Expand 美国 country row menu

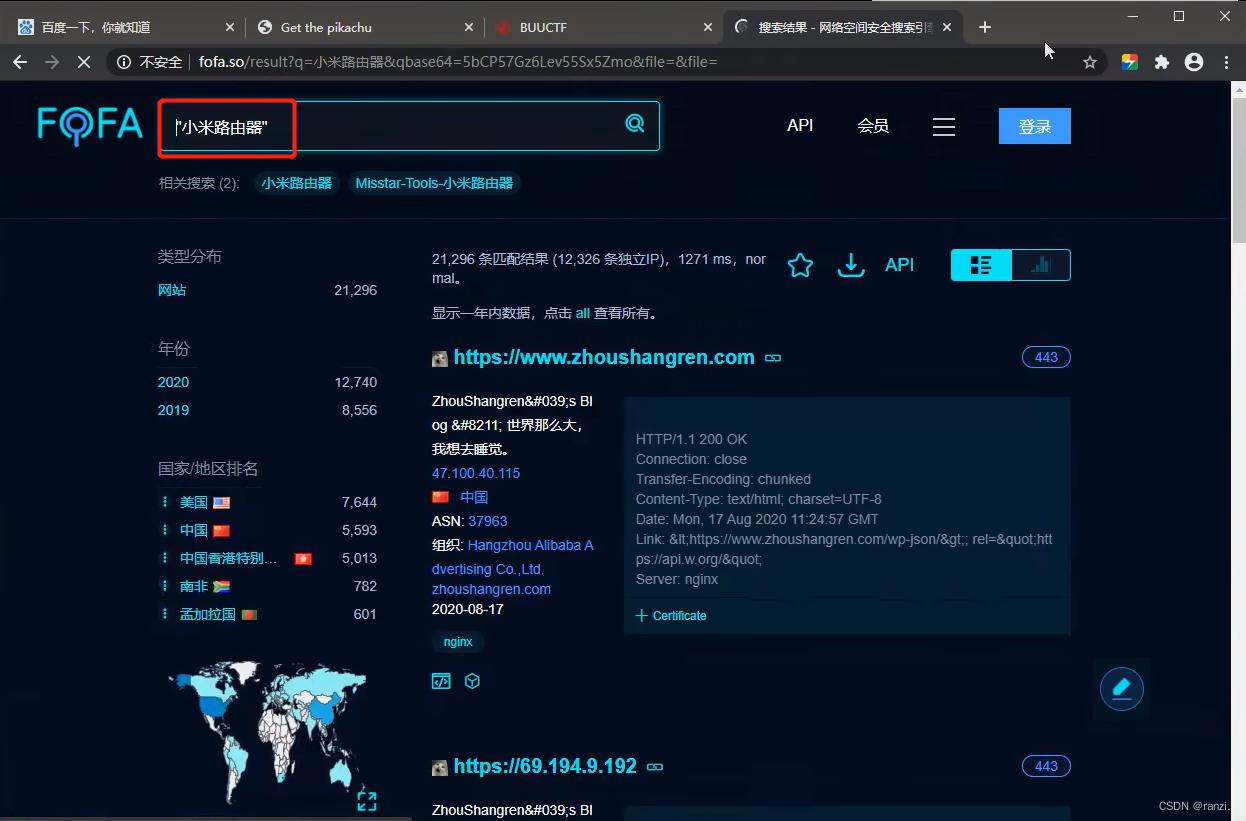pyautogui.click(x=165, y=502)
